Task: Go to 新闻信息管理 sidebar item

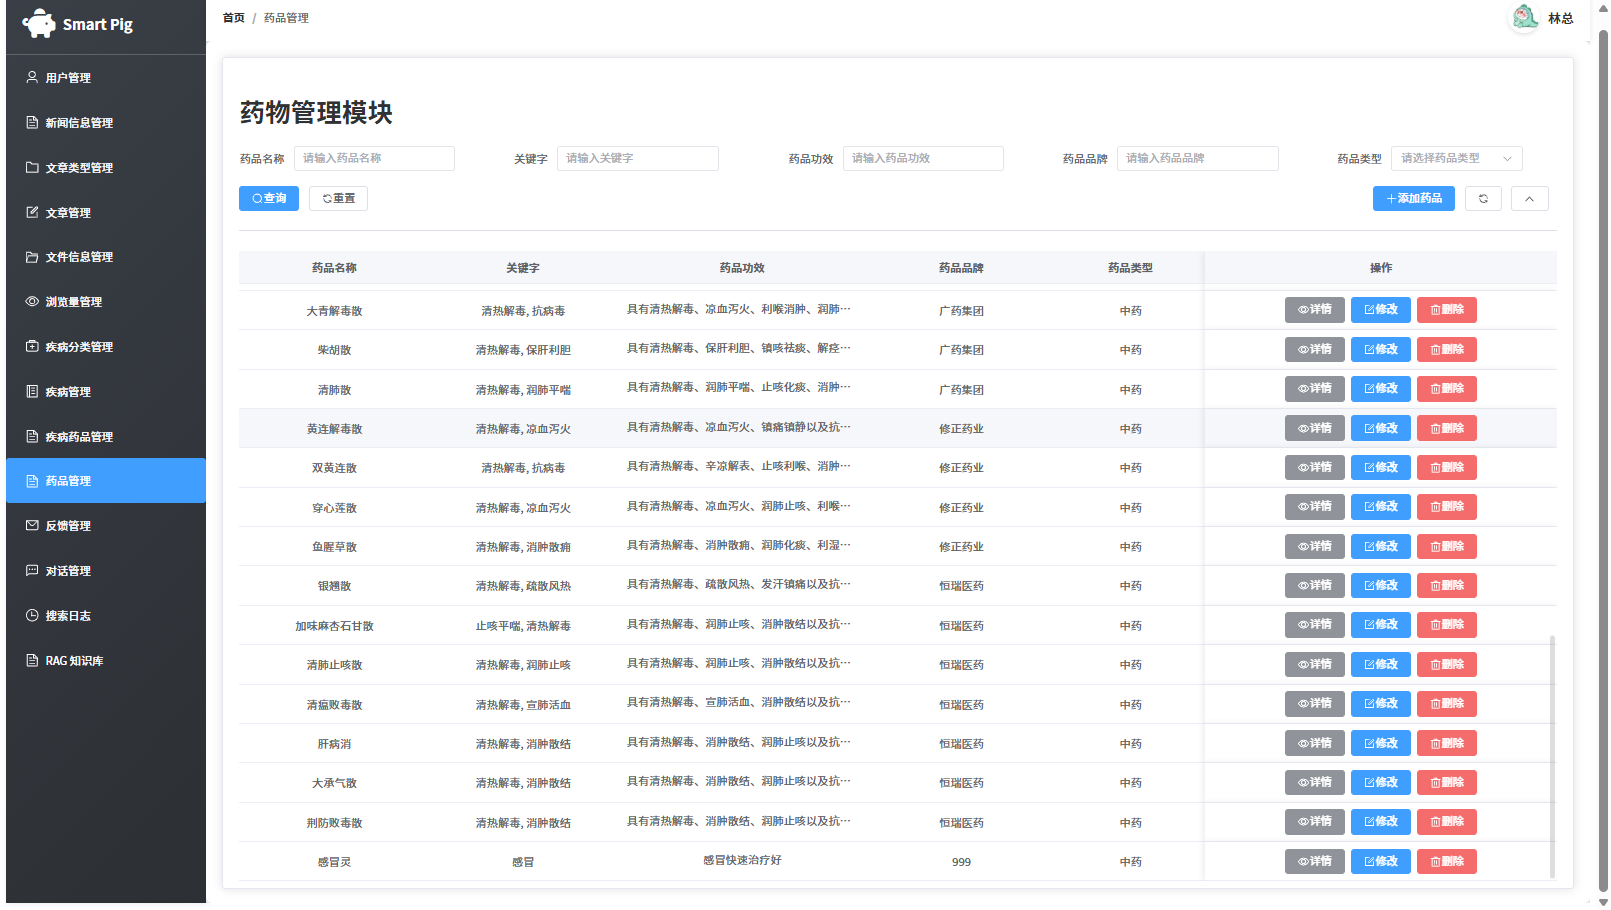Action: (106, 122)
